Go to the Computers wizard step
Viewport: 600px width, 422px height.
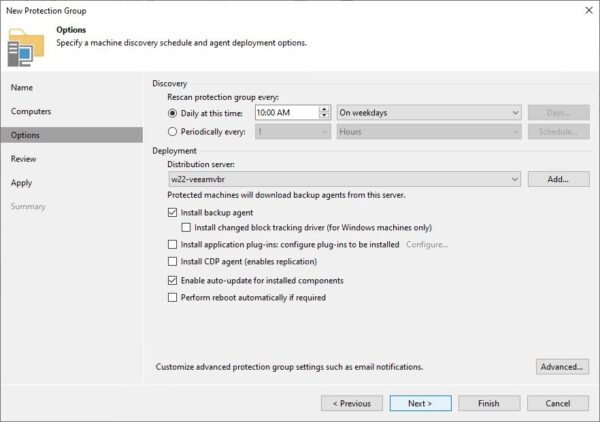coord(31,111)
